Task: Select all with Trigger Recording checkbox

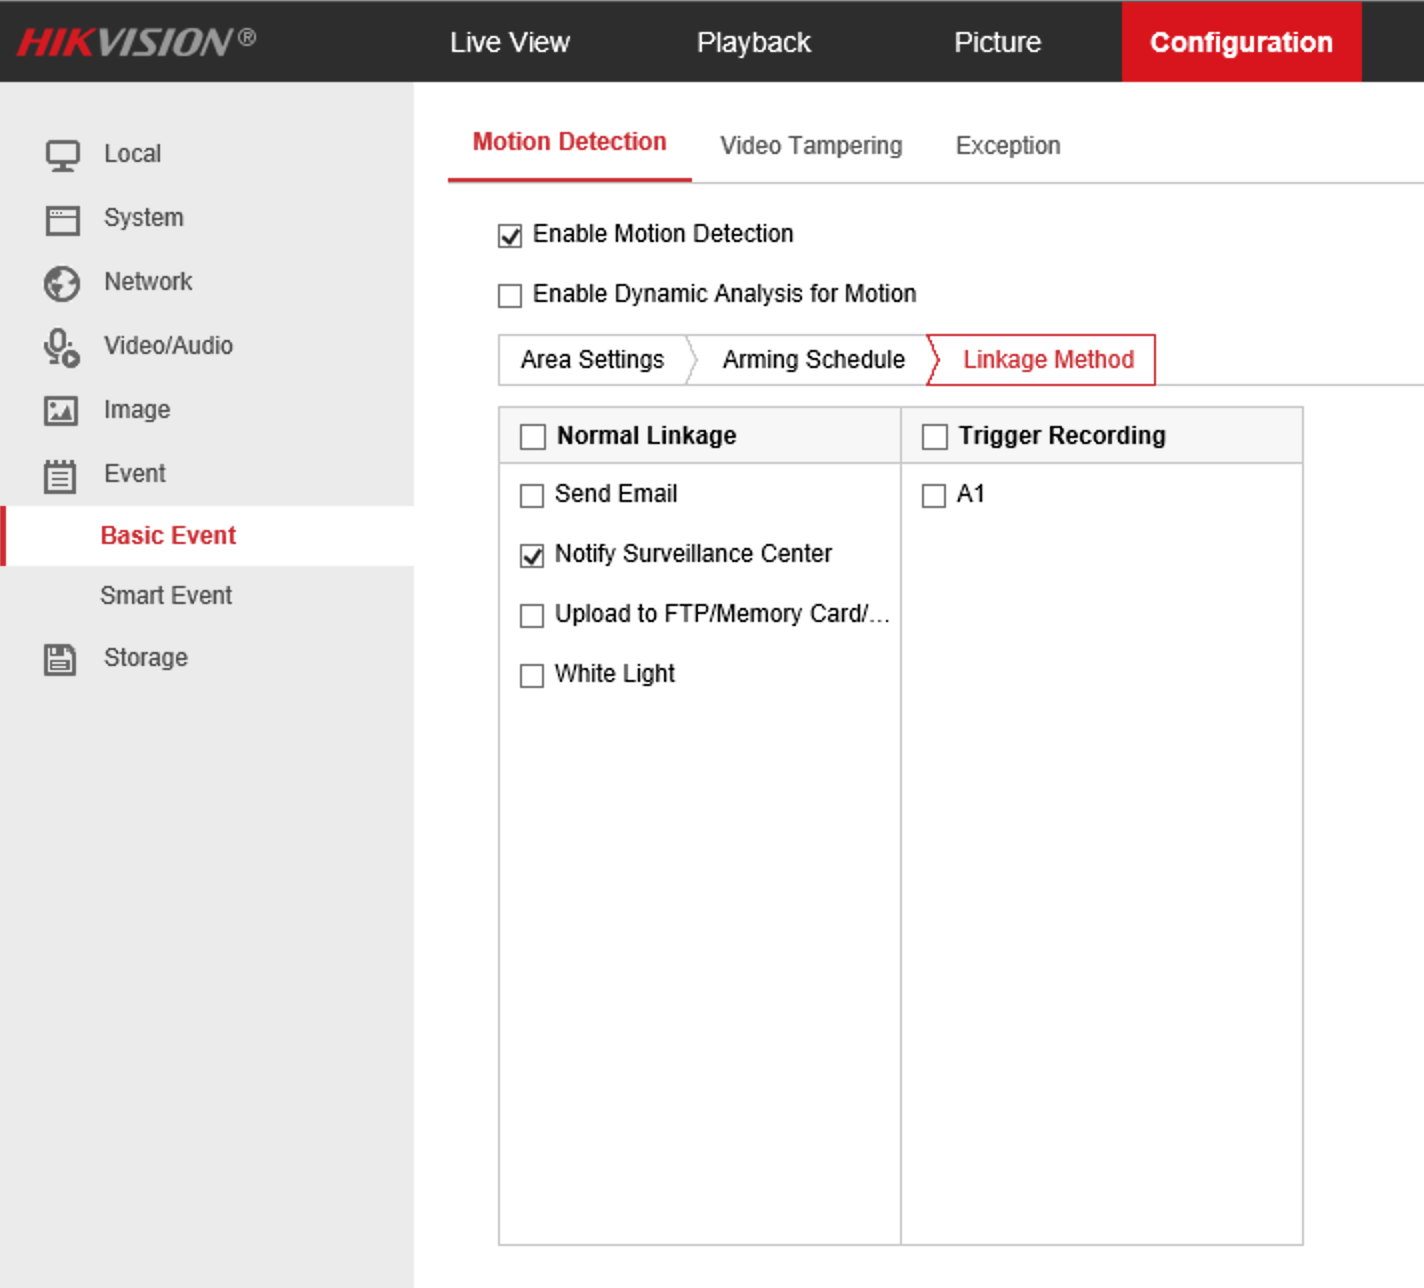Action: click(x=935, y=437)
